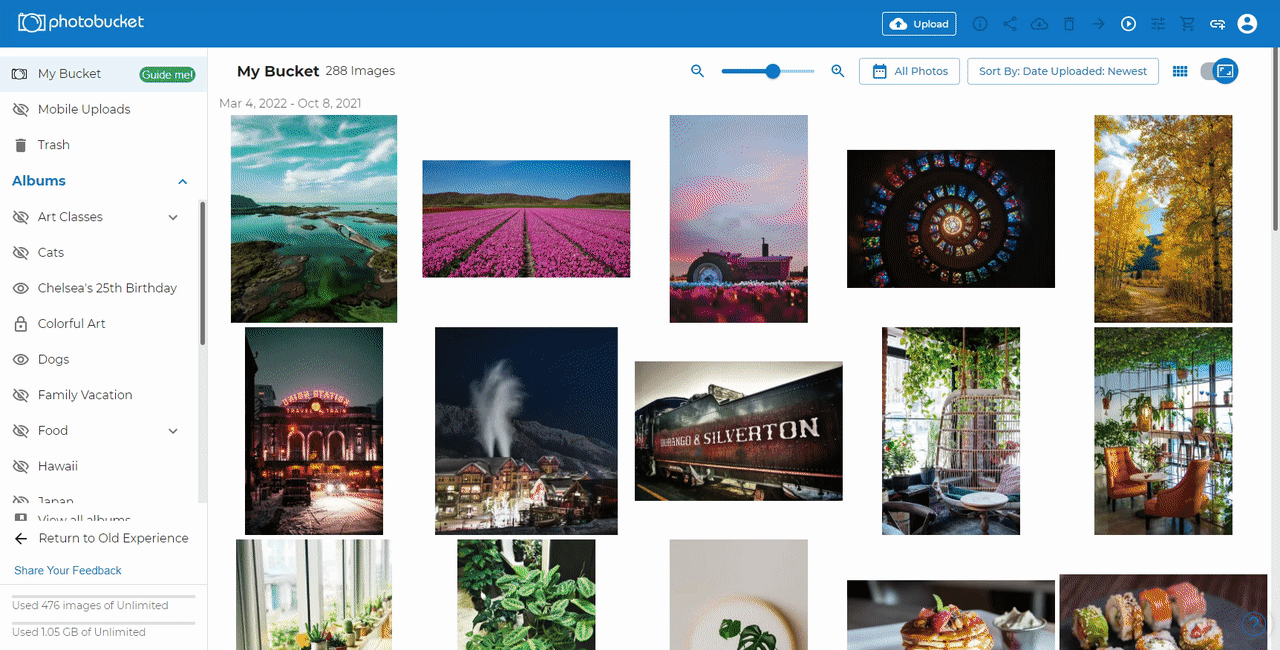The width and height of the screenshot is (1280, 650).
Task: Toggle visibility eye for Art Classes
Action: [x=20, y=217]
